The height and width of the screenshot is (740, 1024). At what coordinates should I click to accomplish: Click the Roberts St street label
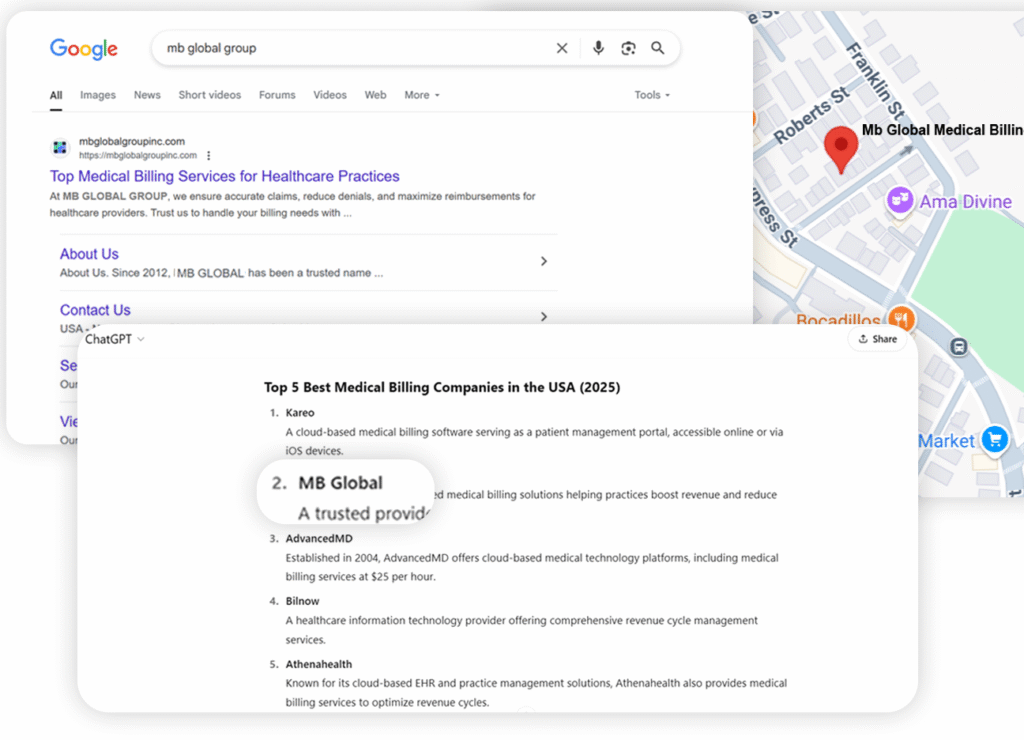tap(812, 114)
